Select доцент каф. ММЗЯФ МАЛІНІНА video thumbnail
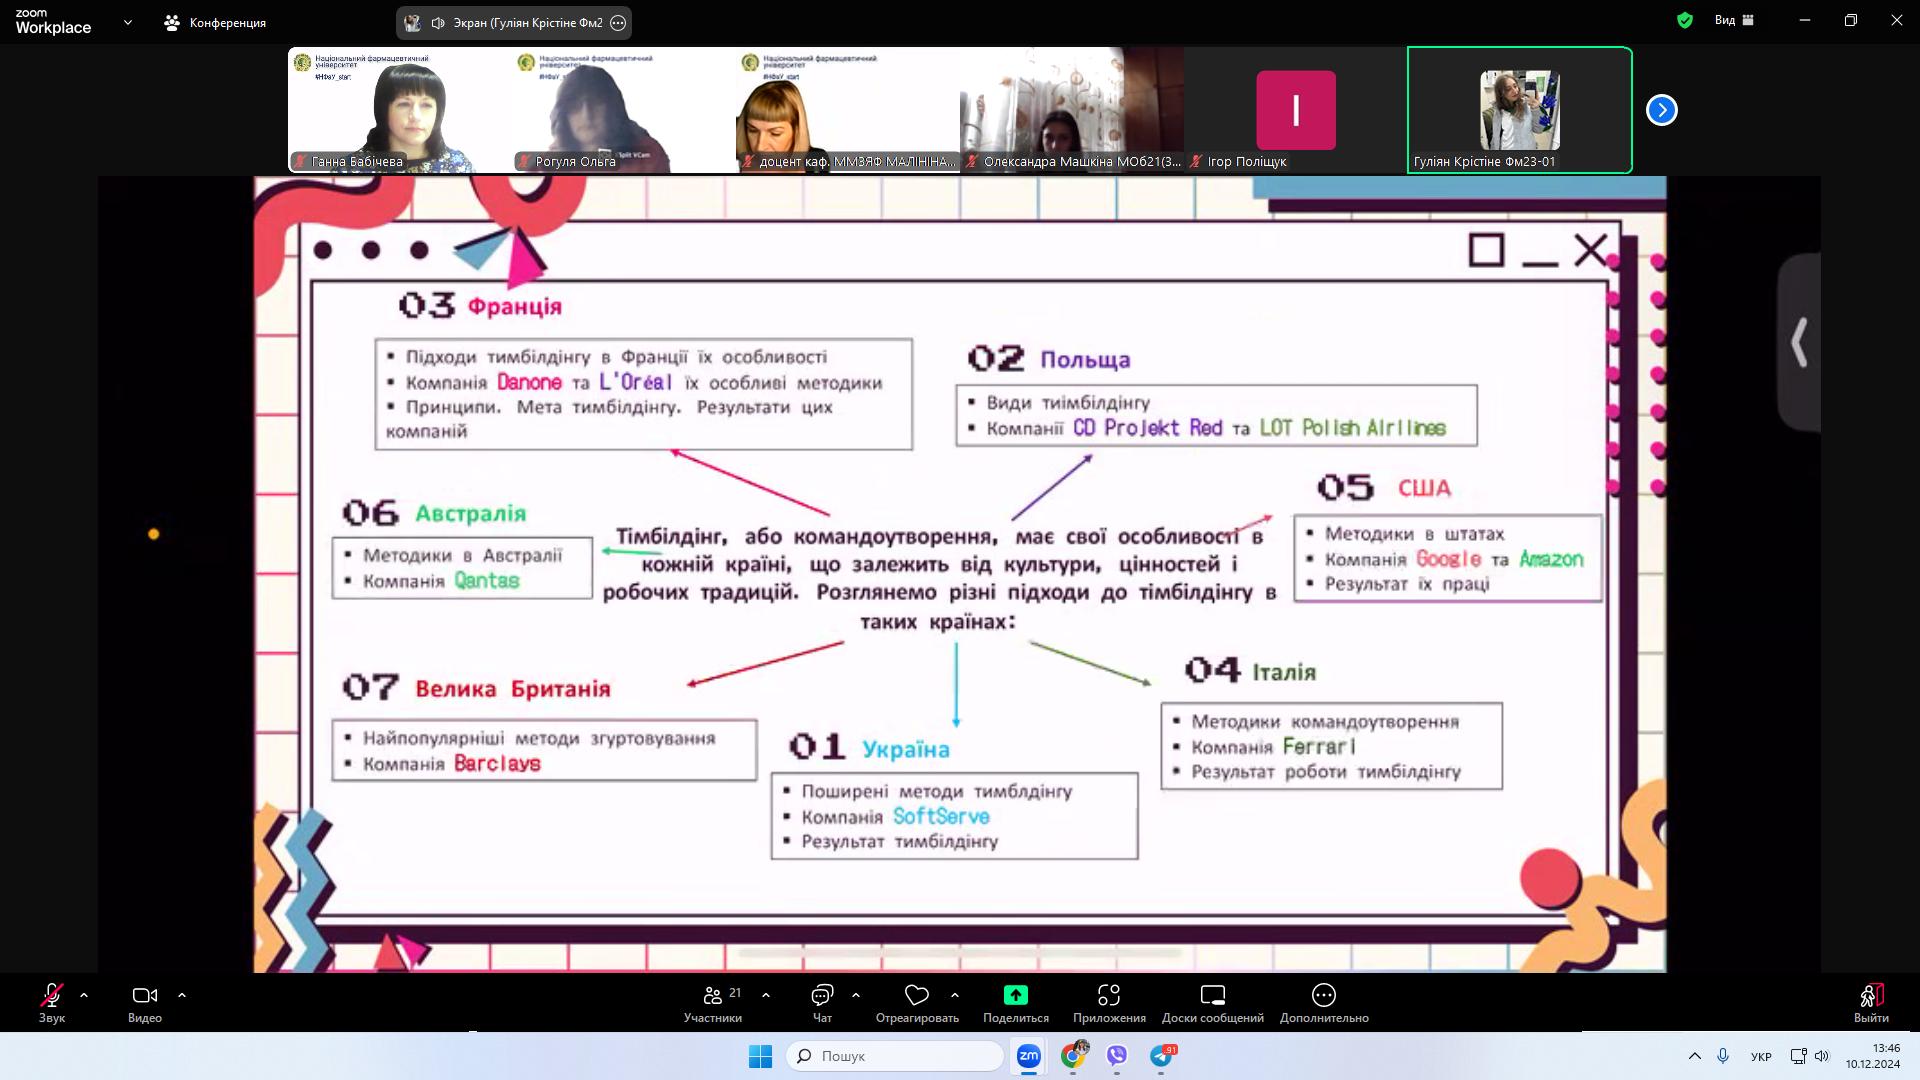1920x1080 pixels. [x=848, y=110]
